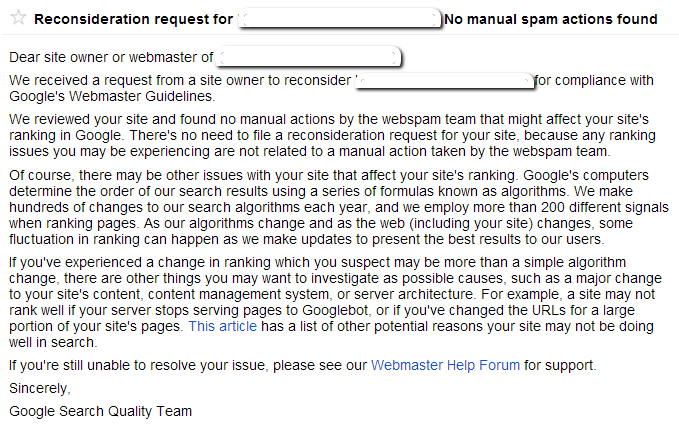
Task: Click the redacted site name in subject line
Action: (x=340, y=19)
